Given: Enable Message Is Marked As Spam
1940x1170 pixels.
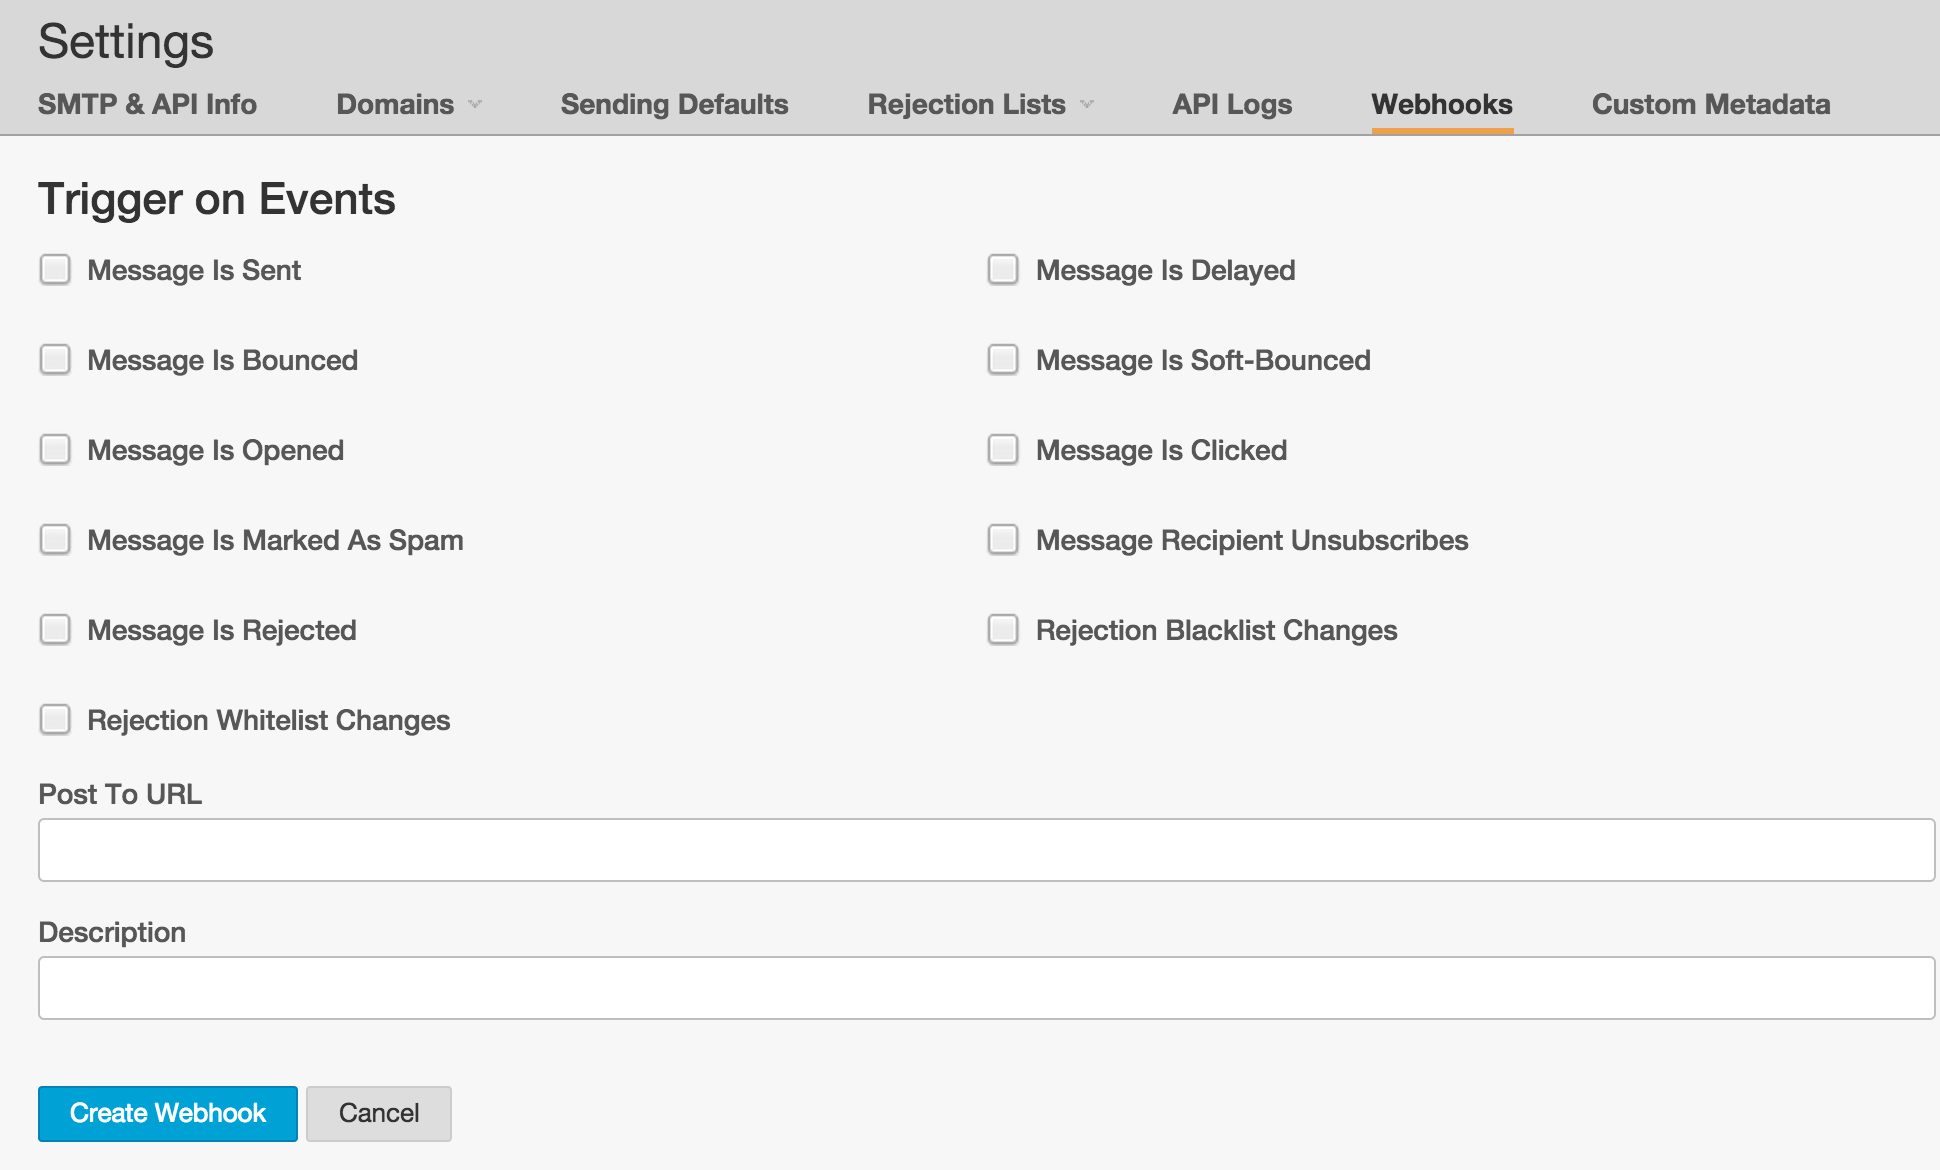Looking at the screenshot, I should 55,540.
